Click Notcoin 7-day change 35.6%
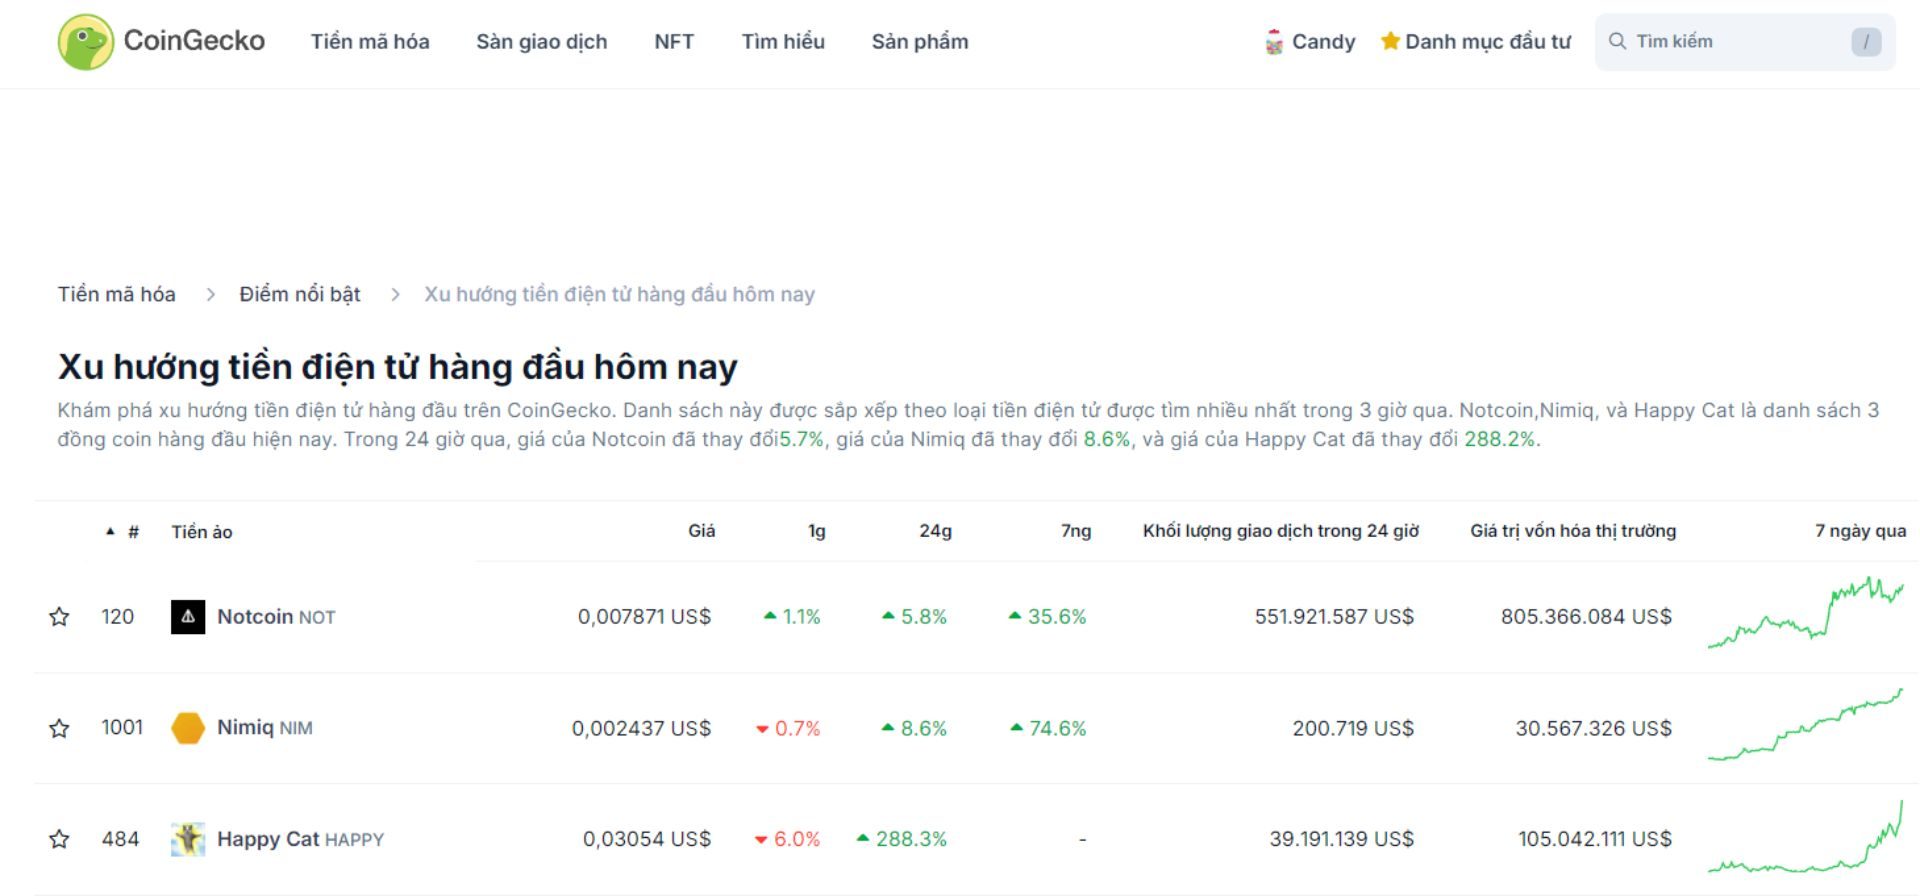The width and height of the screenshot is (1920, 896). click(1047, 617)
